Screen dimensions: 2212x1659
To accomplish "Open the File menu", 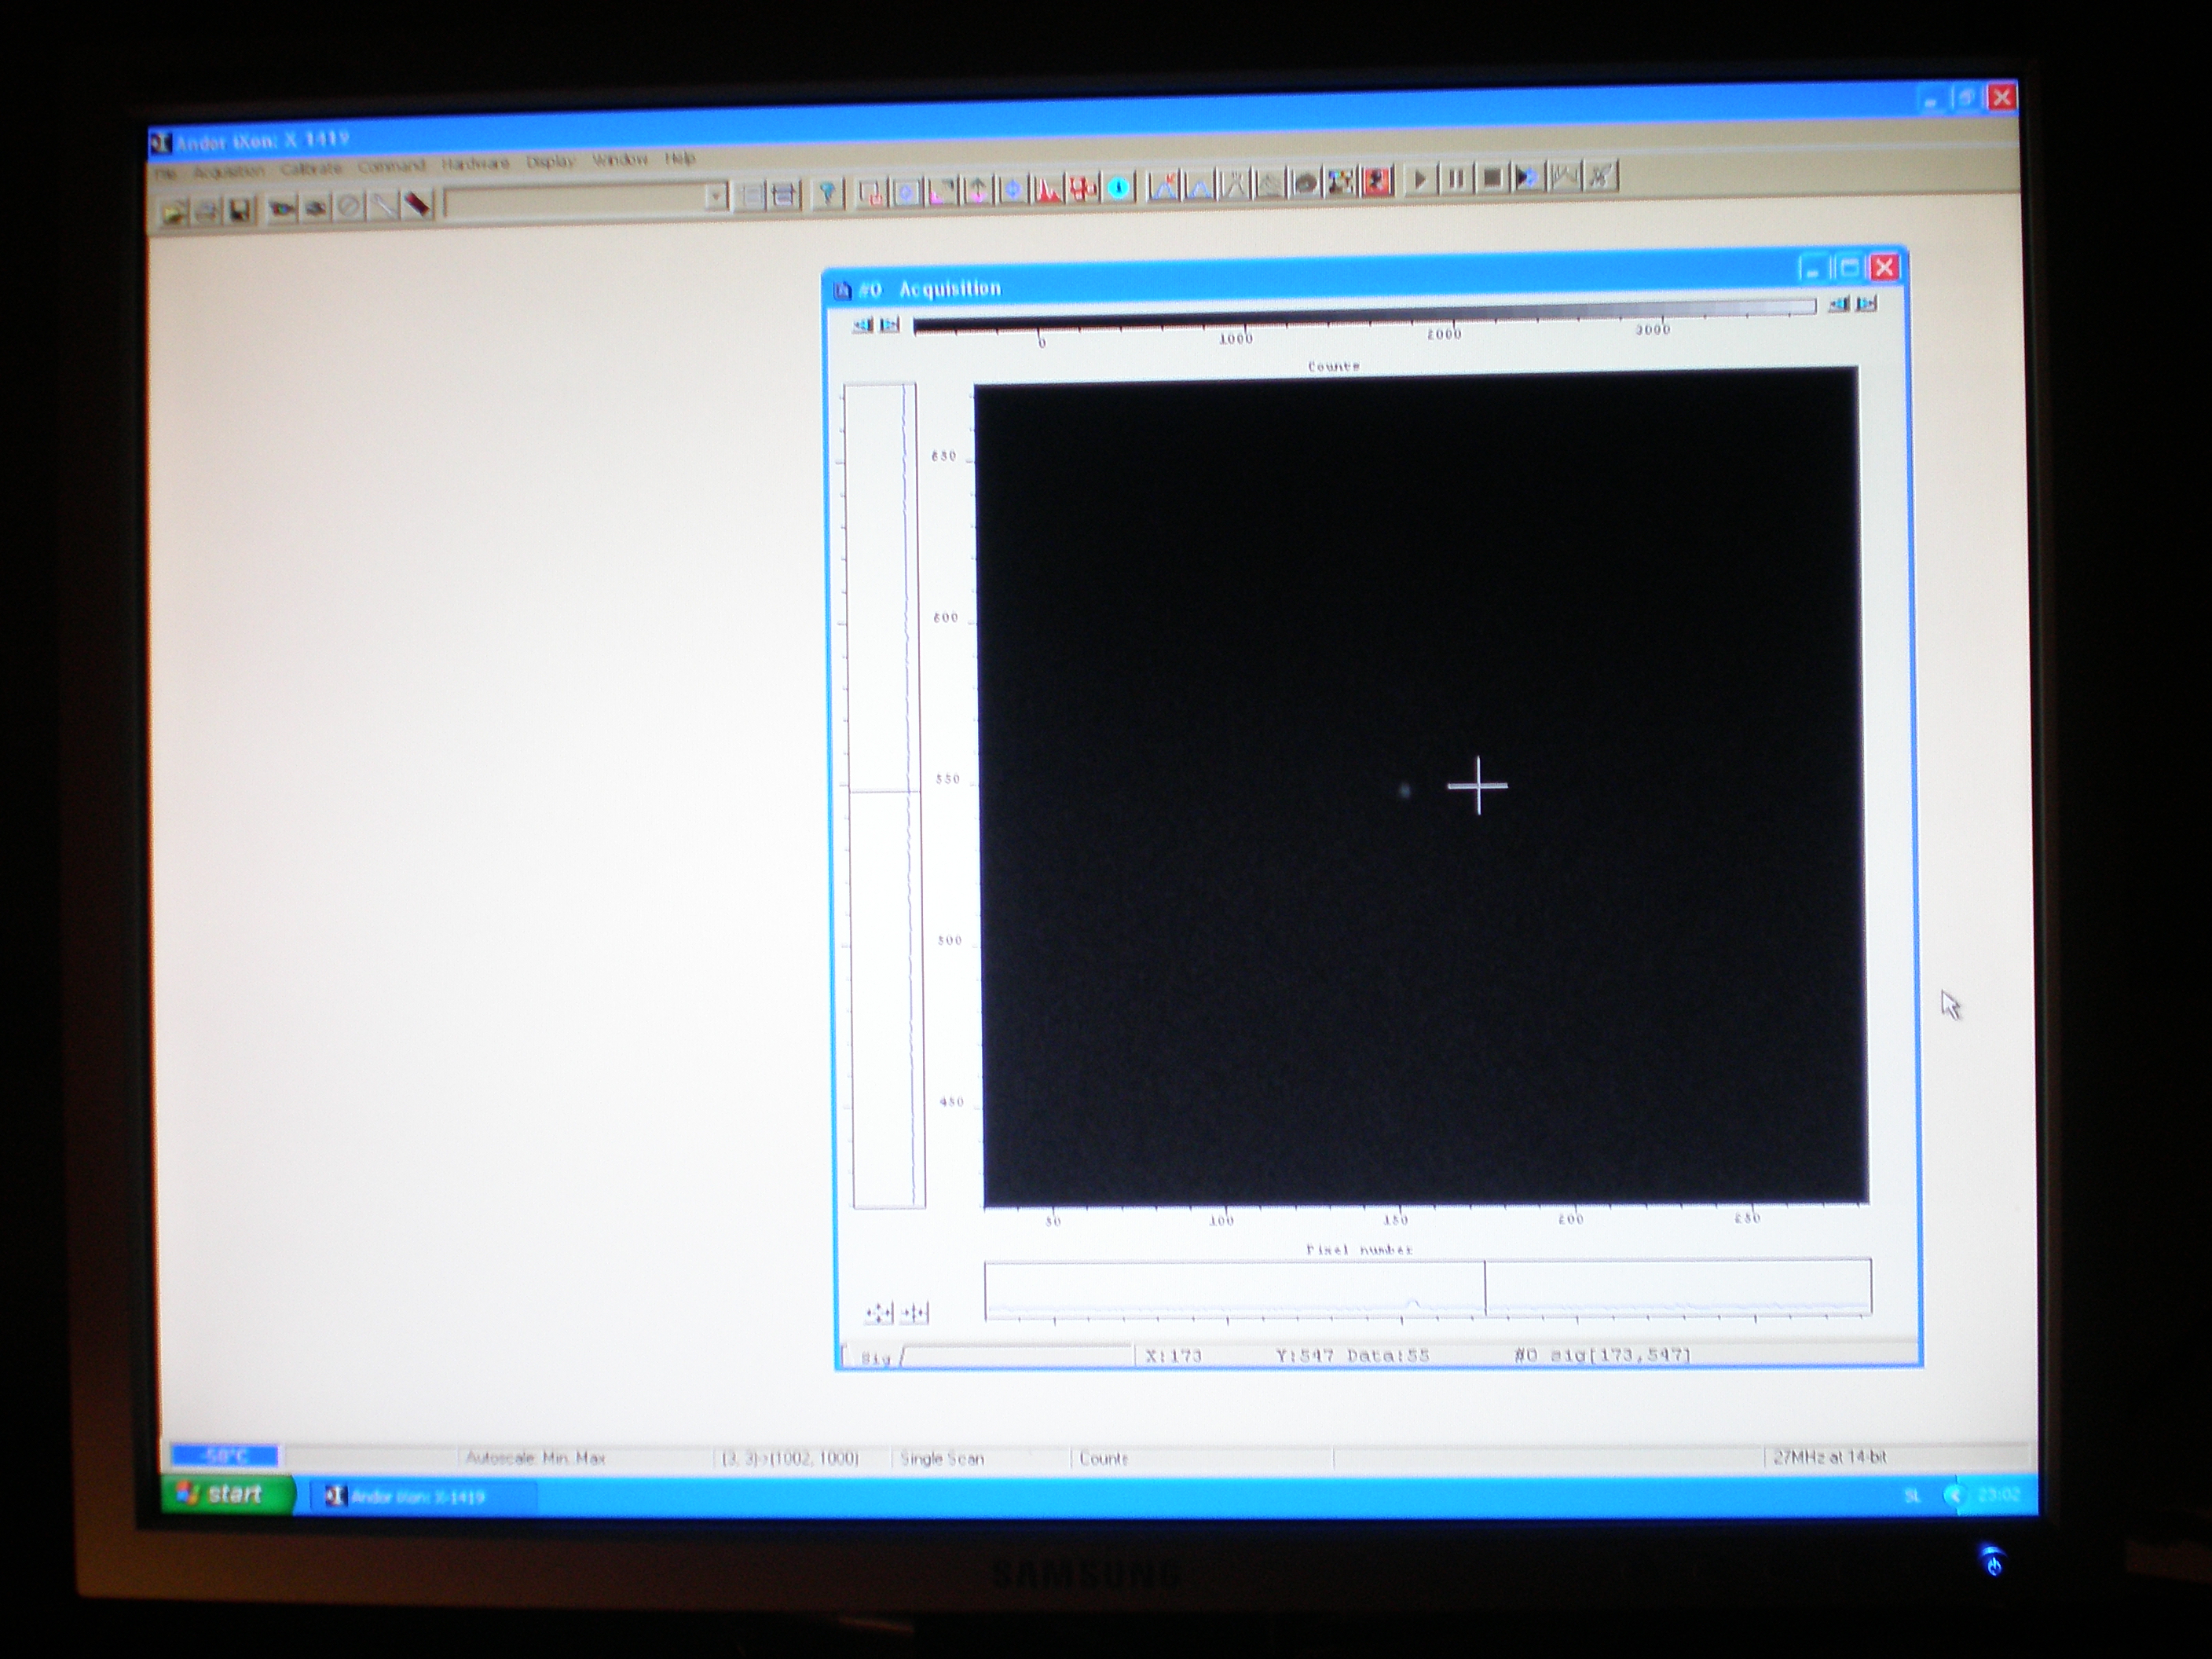I will pos(166,174).
